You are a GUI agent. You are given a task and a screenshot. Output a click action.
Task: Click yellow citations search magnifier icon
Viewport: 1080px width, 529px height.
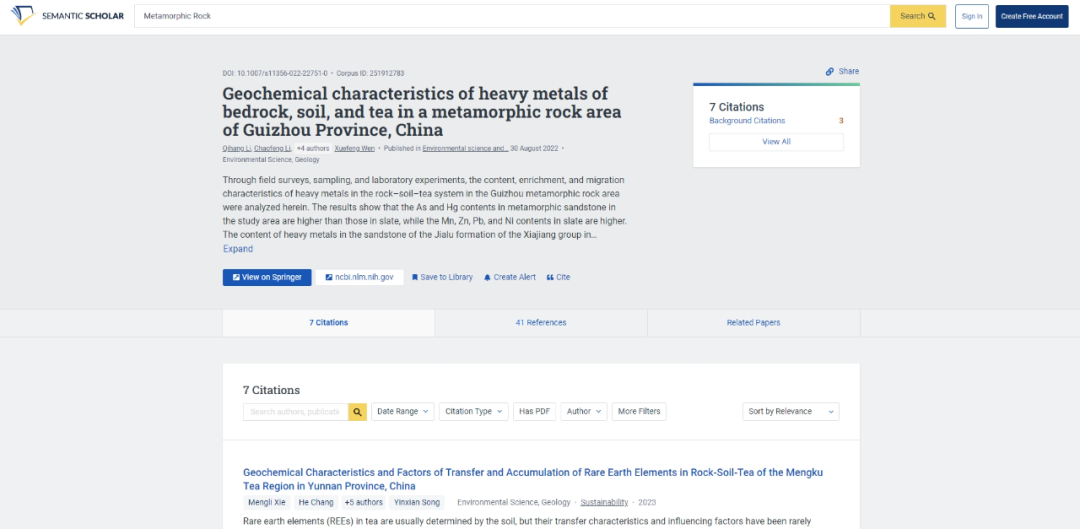[x=357, y=411]
